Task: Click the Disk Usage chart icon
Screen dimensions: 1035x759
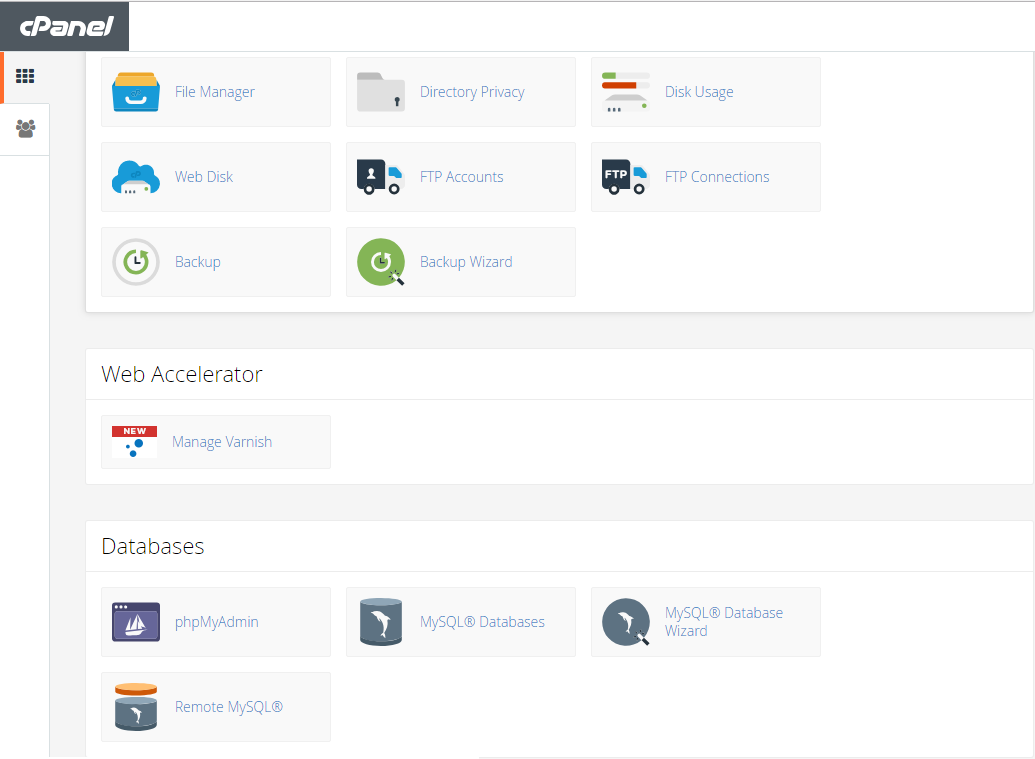Action: pos(625,91)
